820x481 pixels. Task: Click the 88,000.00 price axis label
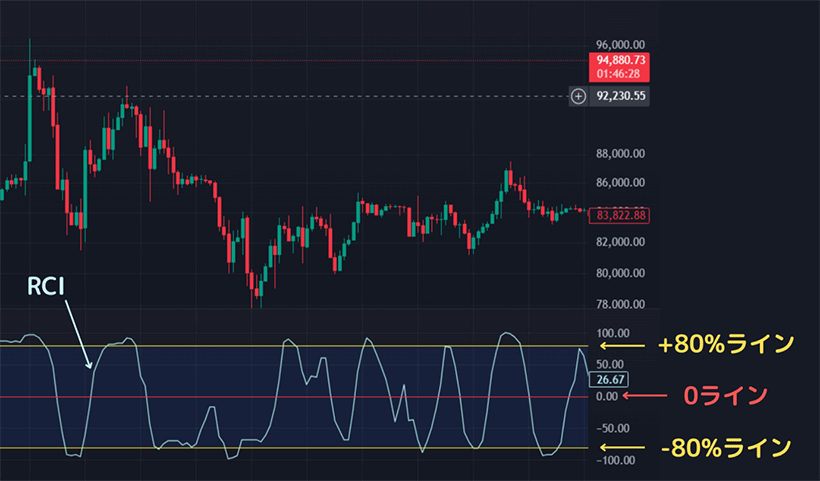(x=620, y=154)
